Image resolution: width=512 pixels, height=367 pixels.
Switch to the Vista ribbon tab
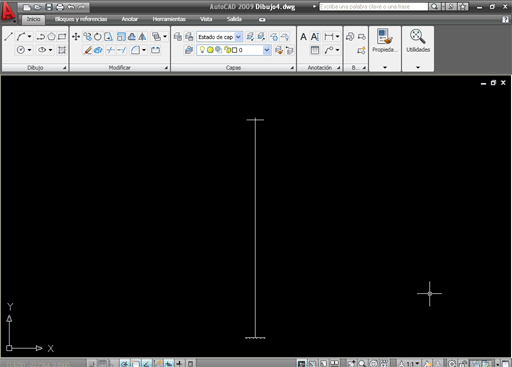pyautogui.click(x=206, y=19)
